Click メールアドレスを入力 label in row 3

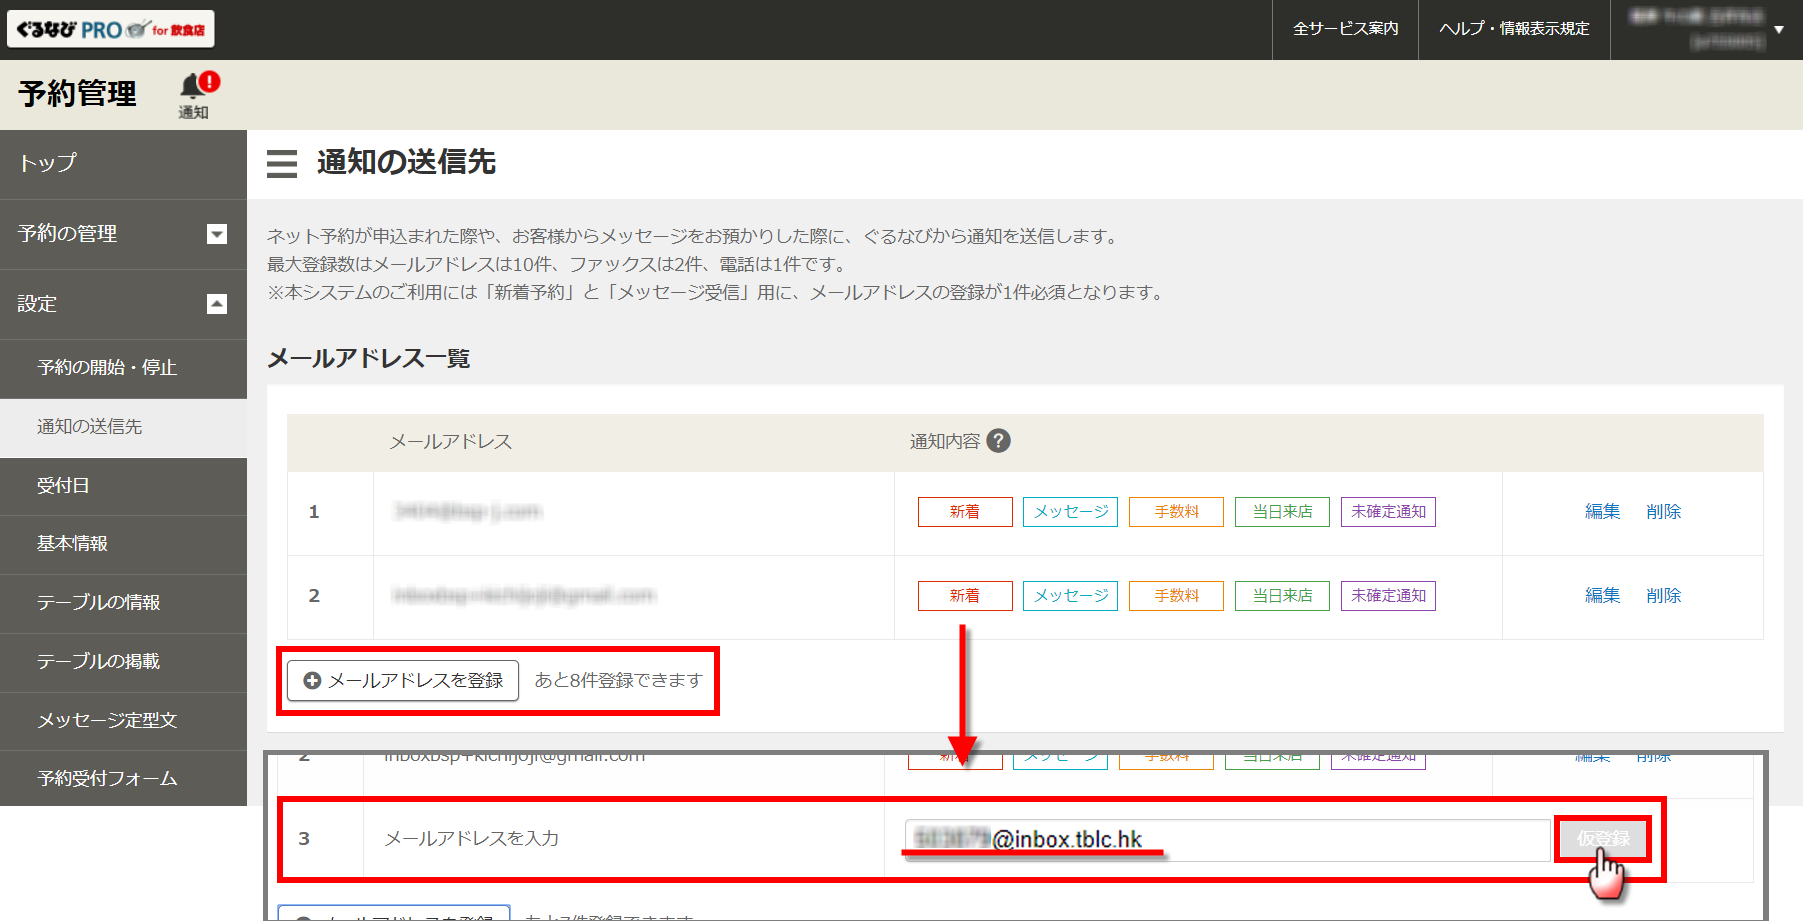(x=472, y=839)
